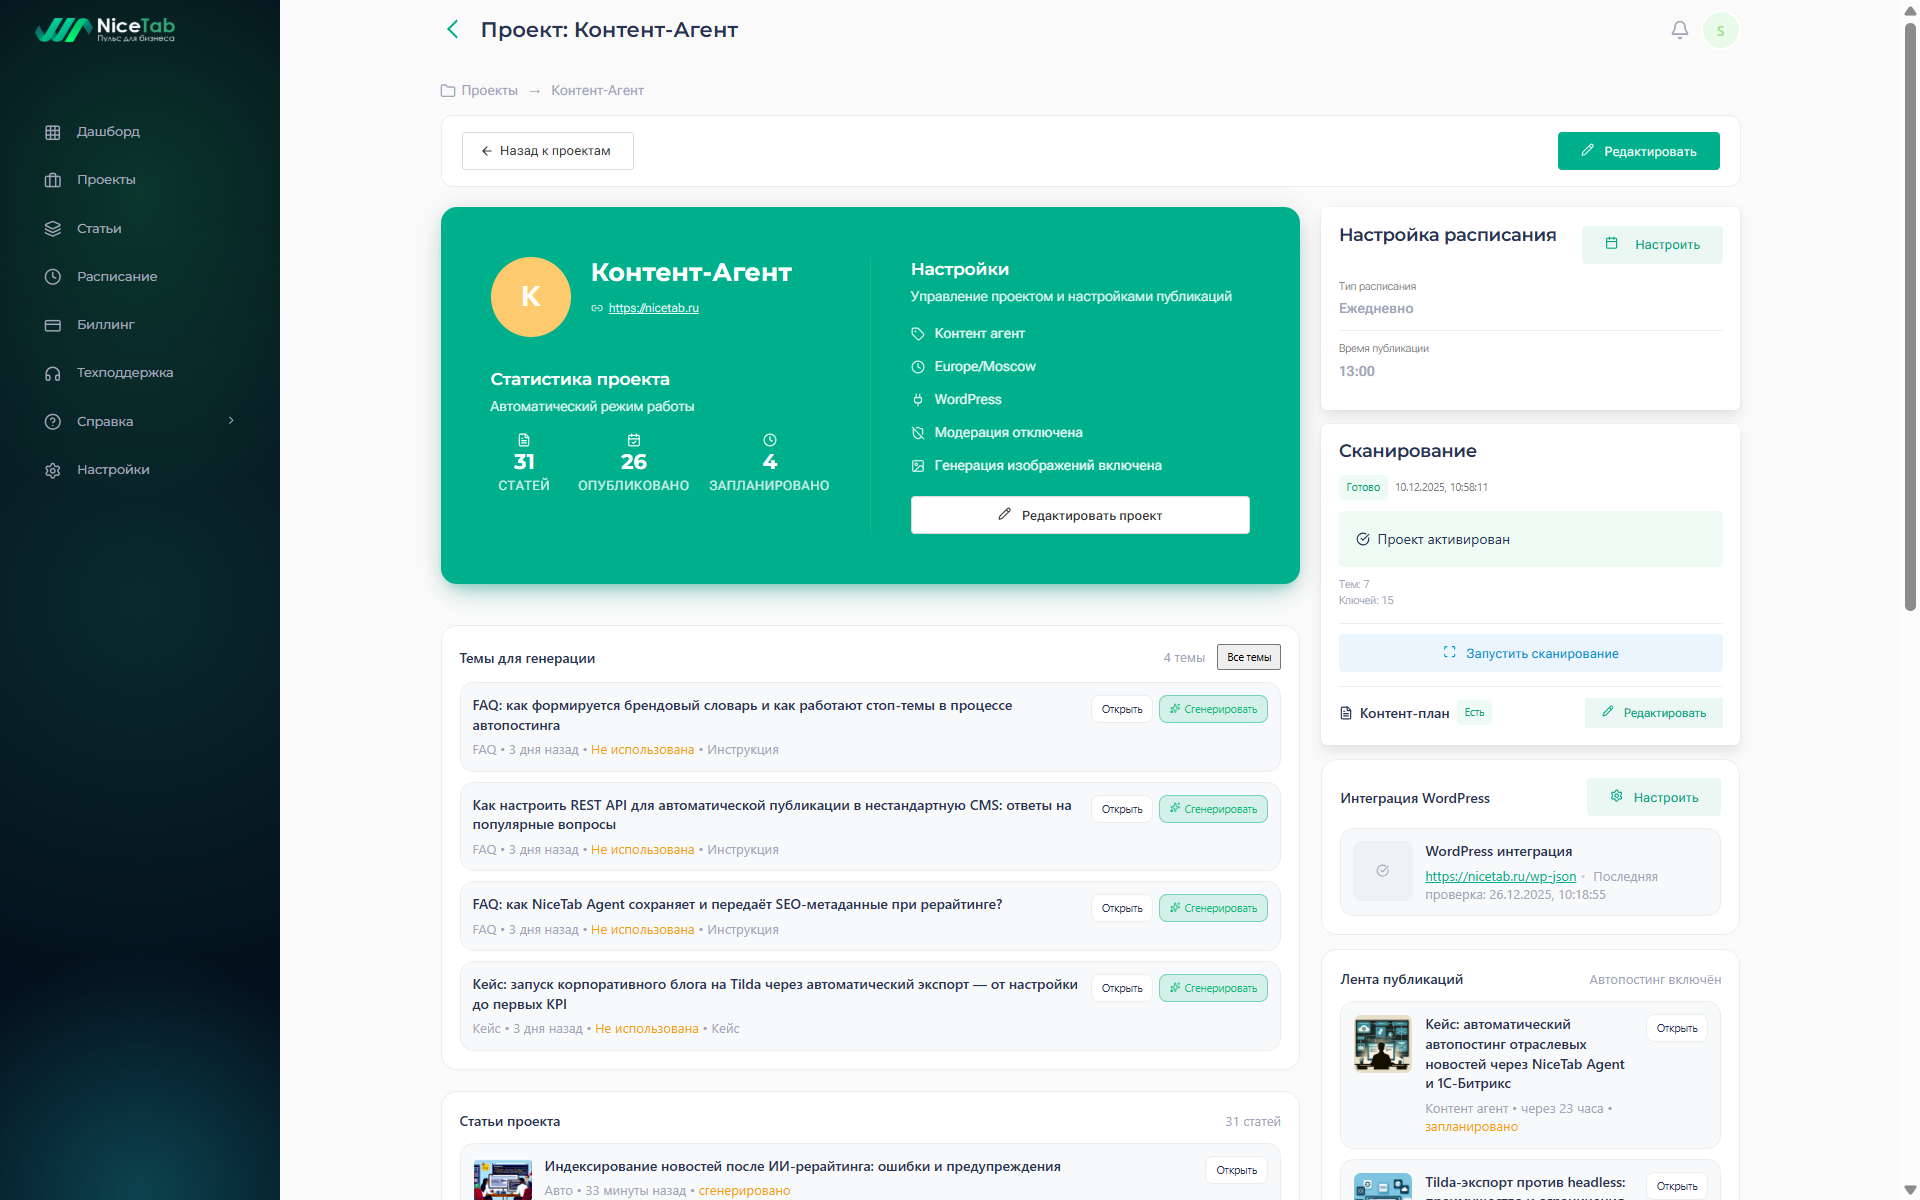Open Биллинг in the sidebar

coord(105,325)
